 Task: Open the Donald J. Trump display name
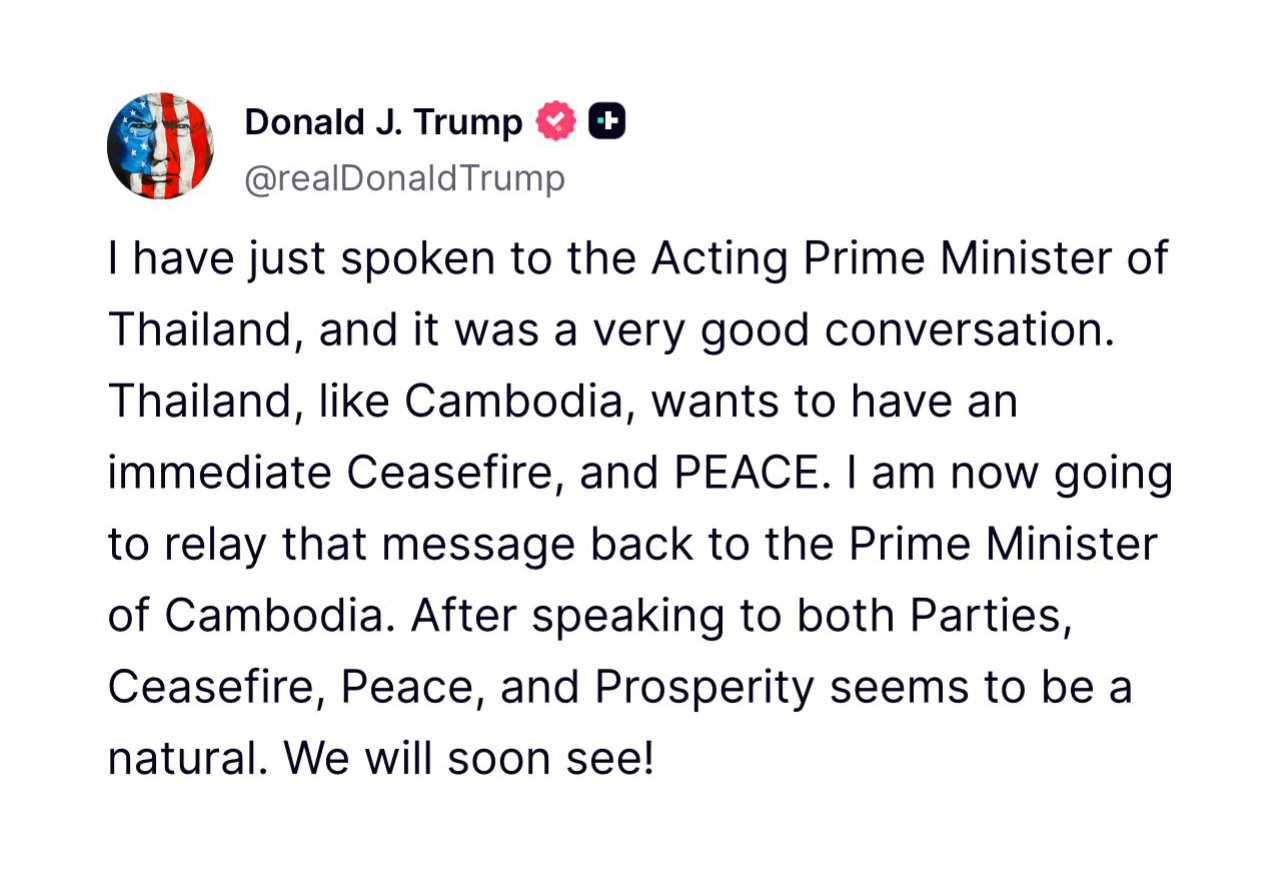tap(383, 122)
